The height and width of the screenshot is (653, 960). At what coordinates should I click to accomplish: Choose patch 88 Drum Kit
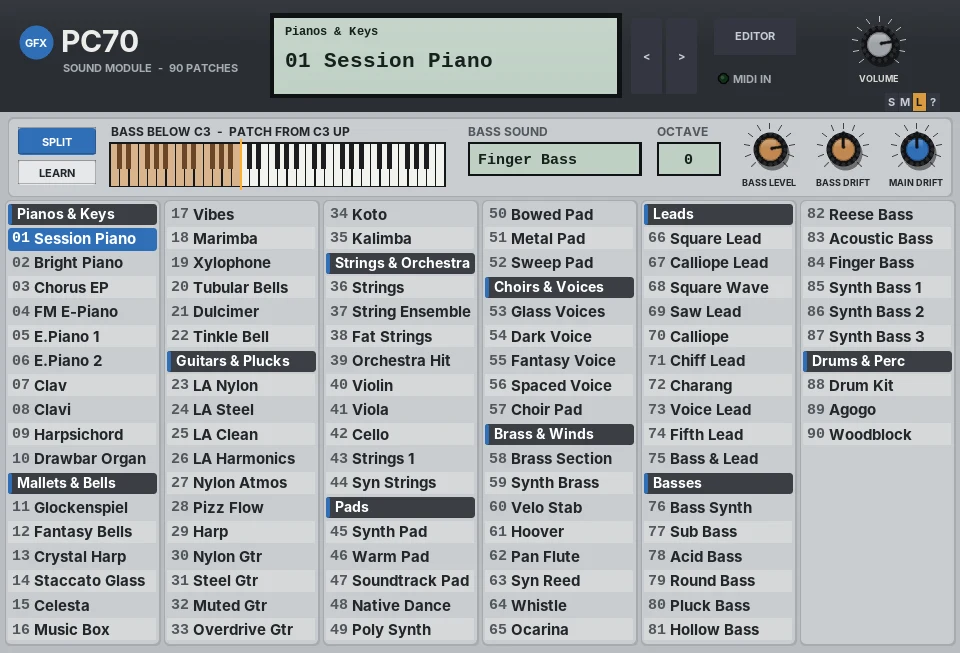click(877, 386)
